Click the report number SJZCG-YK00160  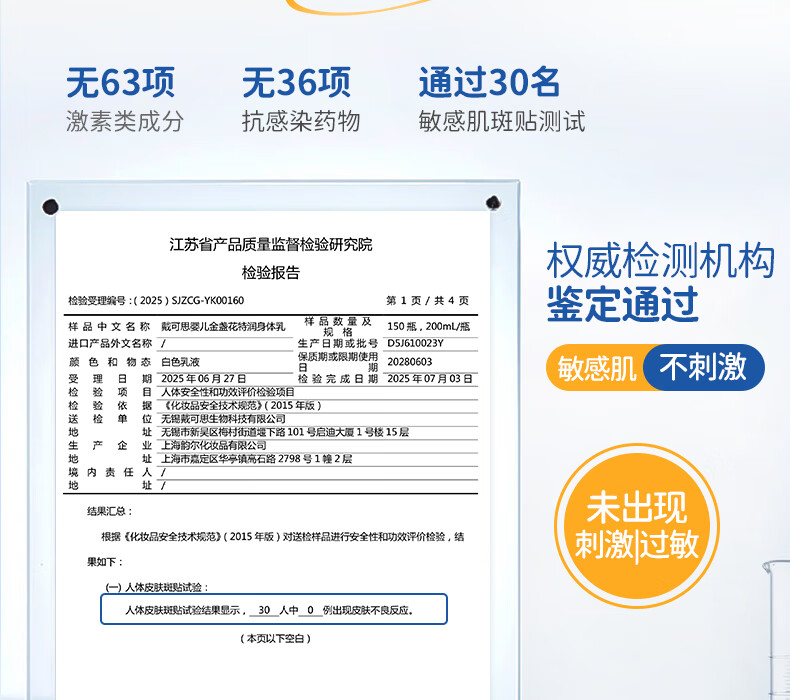coord(207,300)
